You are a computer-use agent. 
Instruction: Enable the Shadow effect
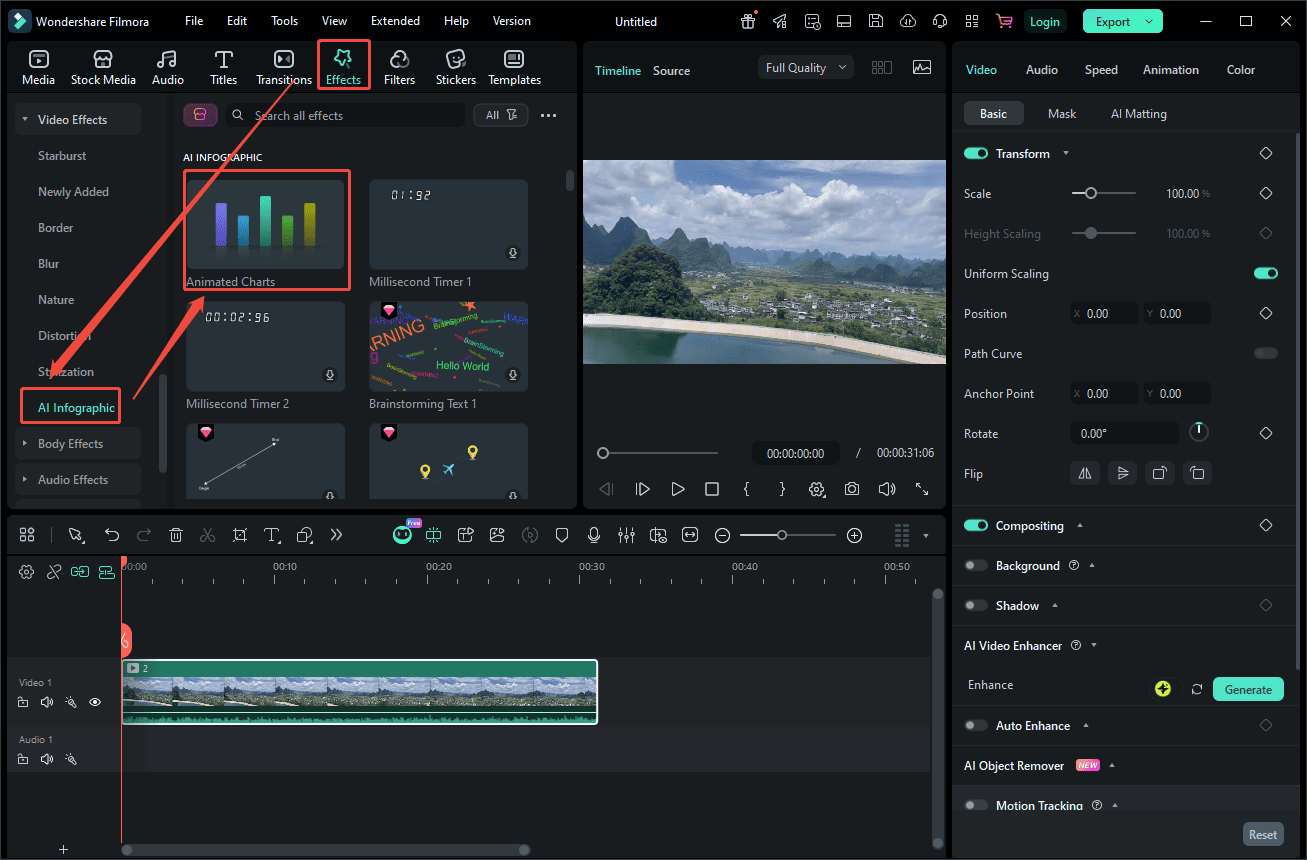coord(975,605)
